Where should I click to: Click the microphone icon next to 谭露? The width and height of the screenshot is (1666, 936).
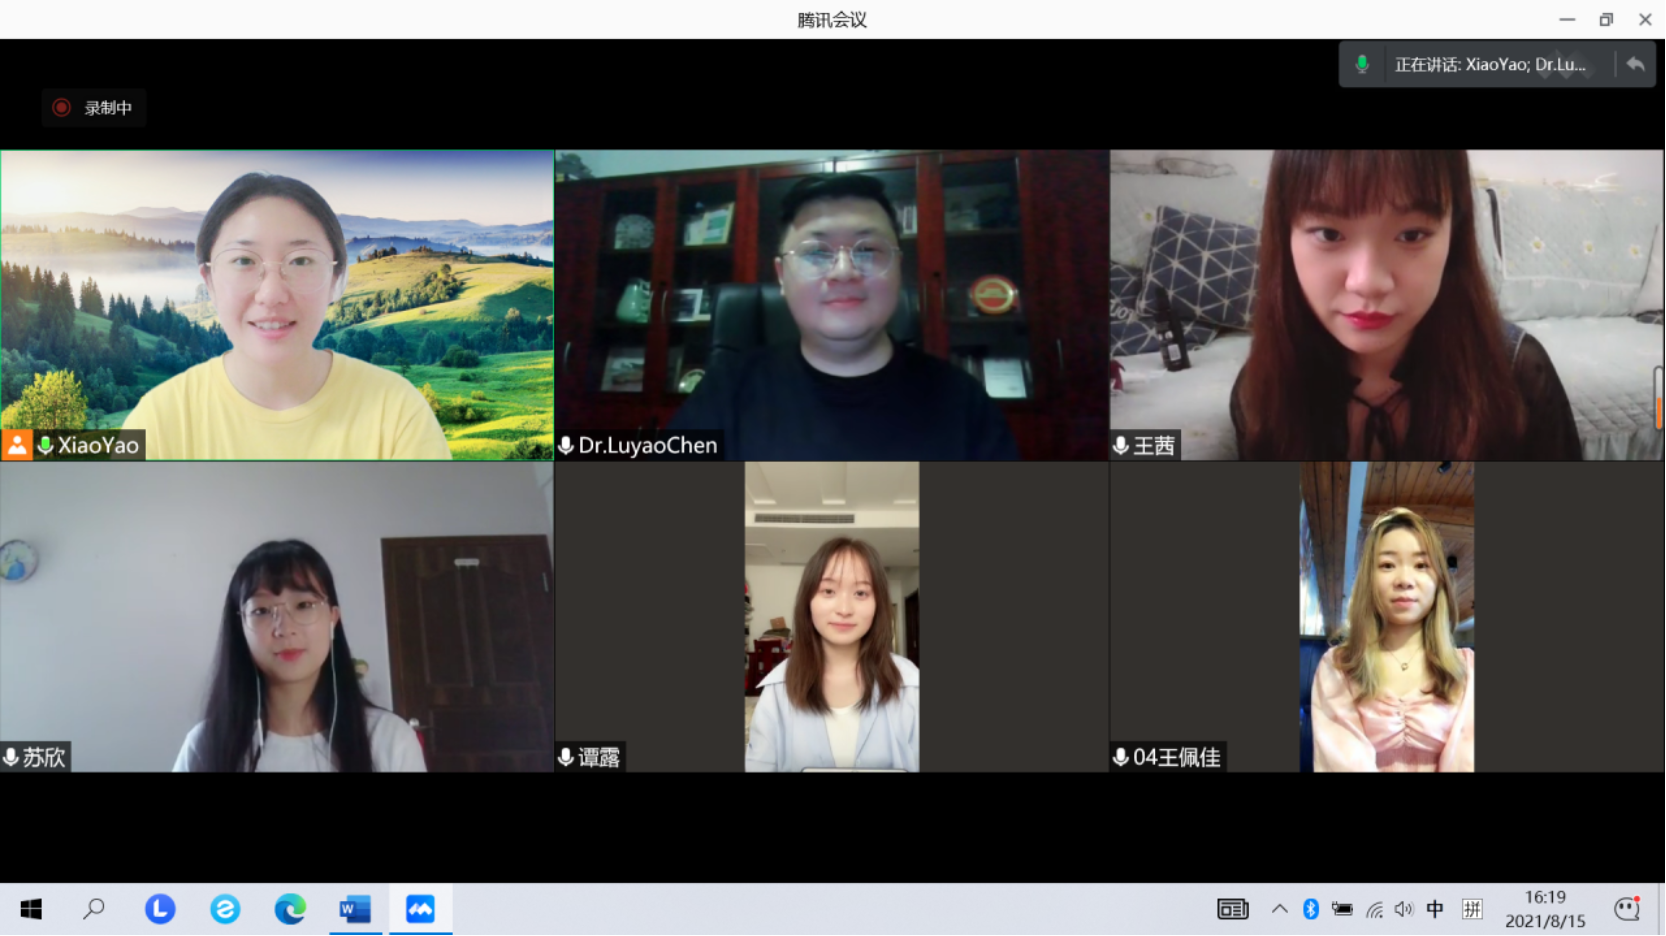(x=566, y=757)
